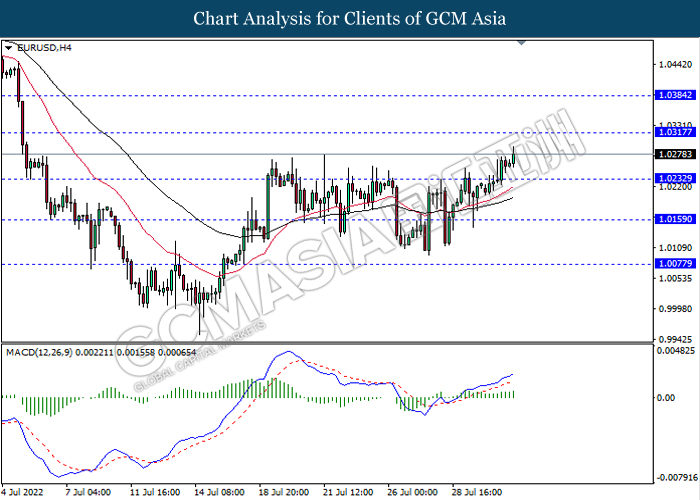Click the 26 Jul 00:00 time label
This screenshot has height=500, width=700.
click(x=412, y=492)
